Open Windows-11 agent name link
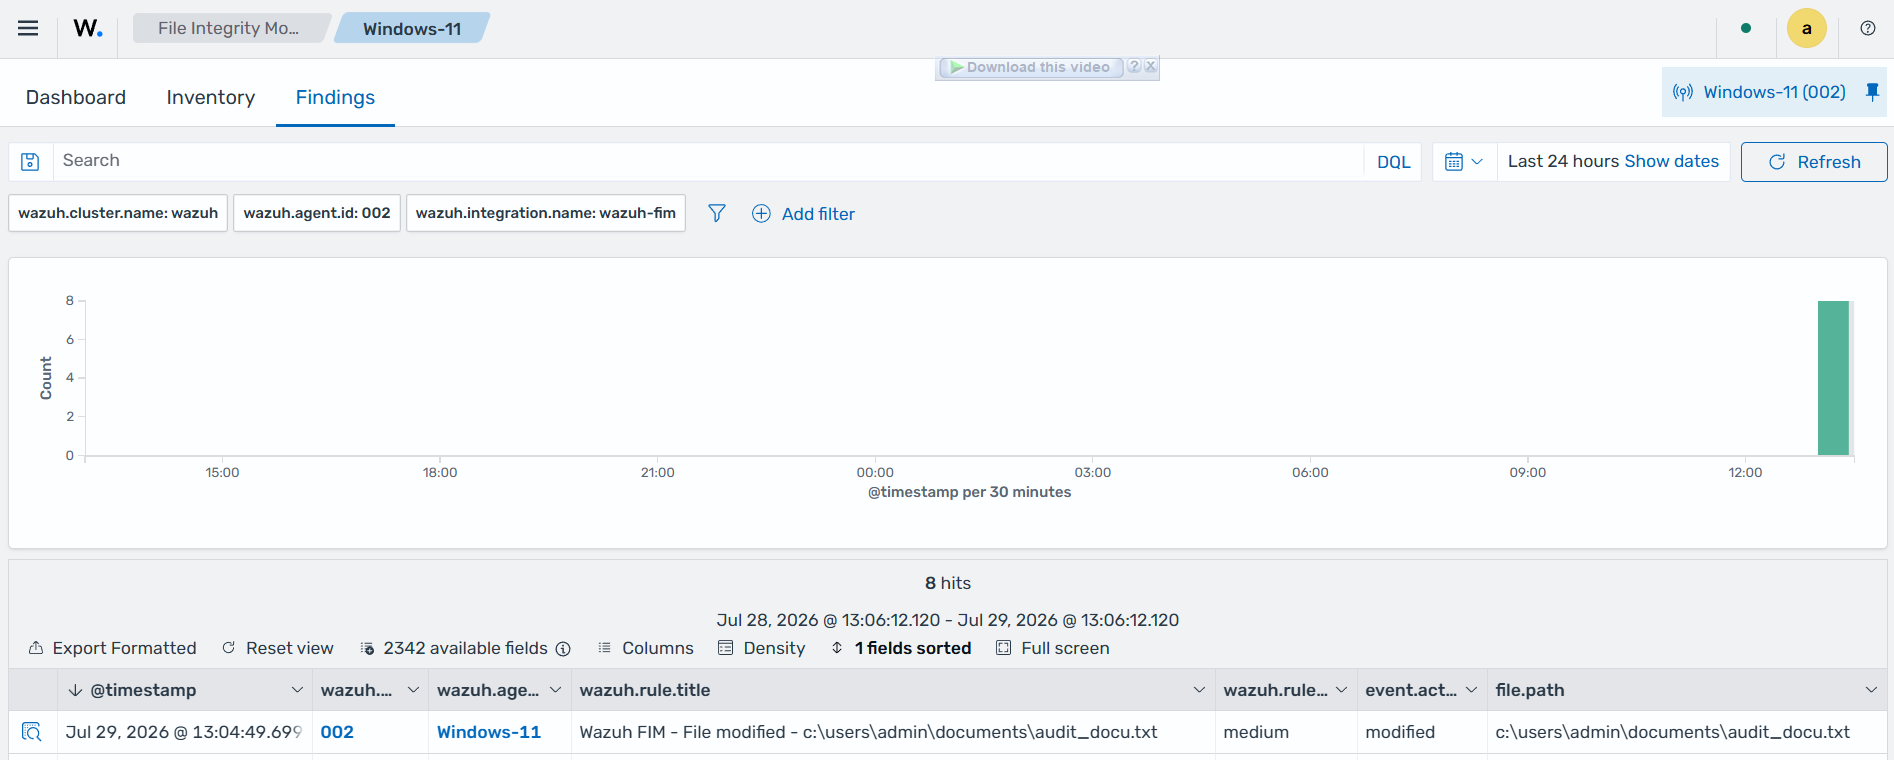The width and height of the screenshot is (1894, 760). pyautogui.click(x=489, y=732)
